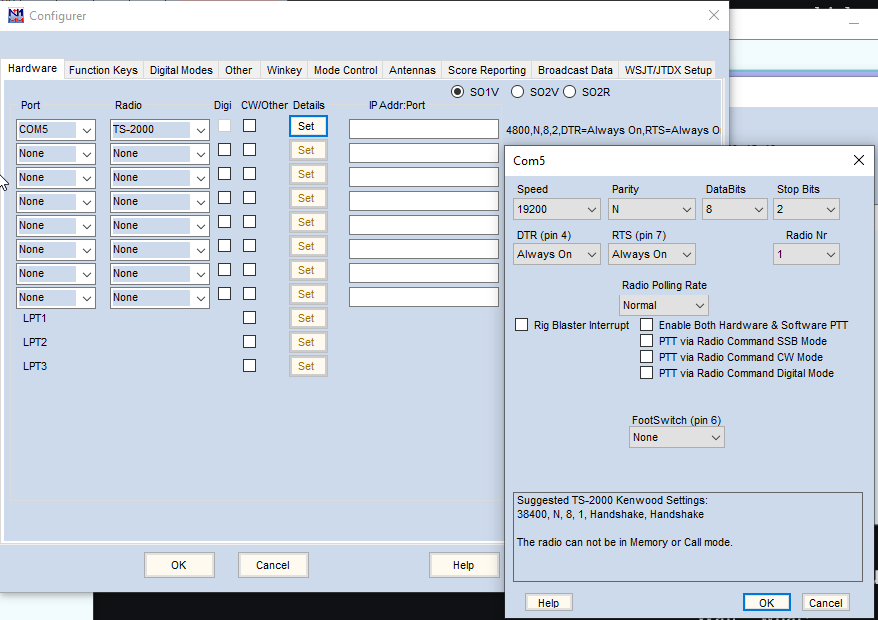
Task: Switch to the Function Keys tab
Action: pos(103,70)
